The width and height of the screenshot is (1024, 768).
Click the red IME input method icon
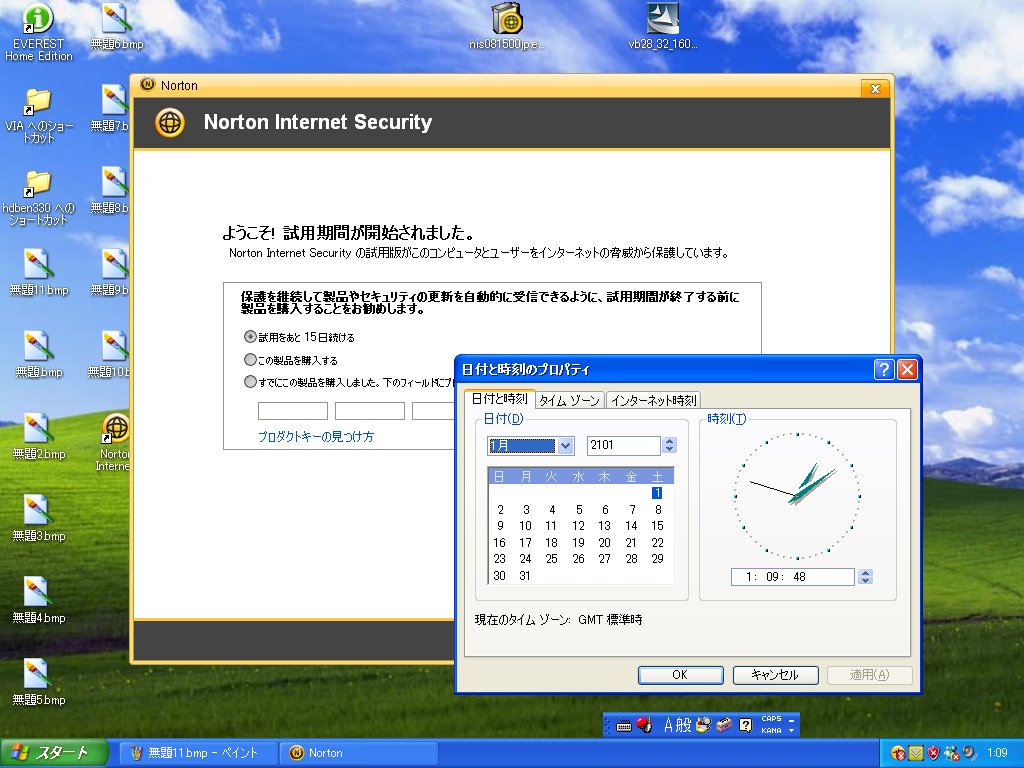pos(644,725)
